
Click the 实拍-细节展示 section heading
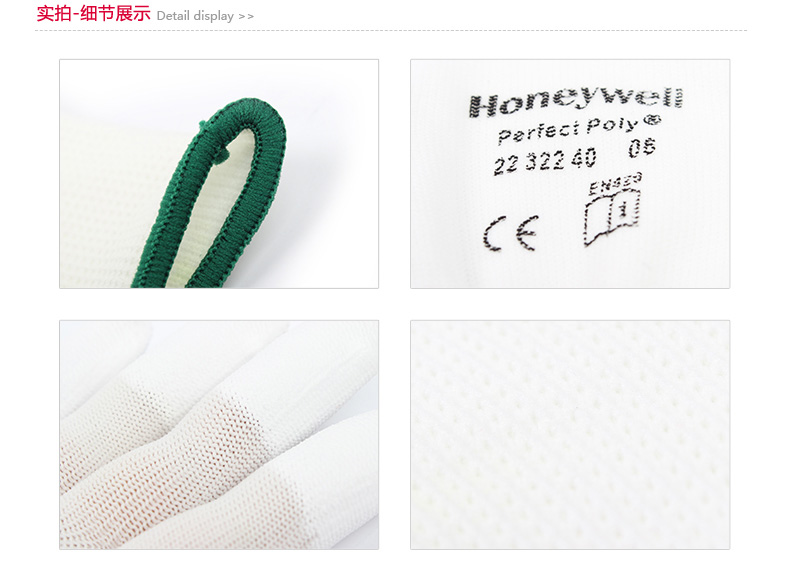point(93,14)
